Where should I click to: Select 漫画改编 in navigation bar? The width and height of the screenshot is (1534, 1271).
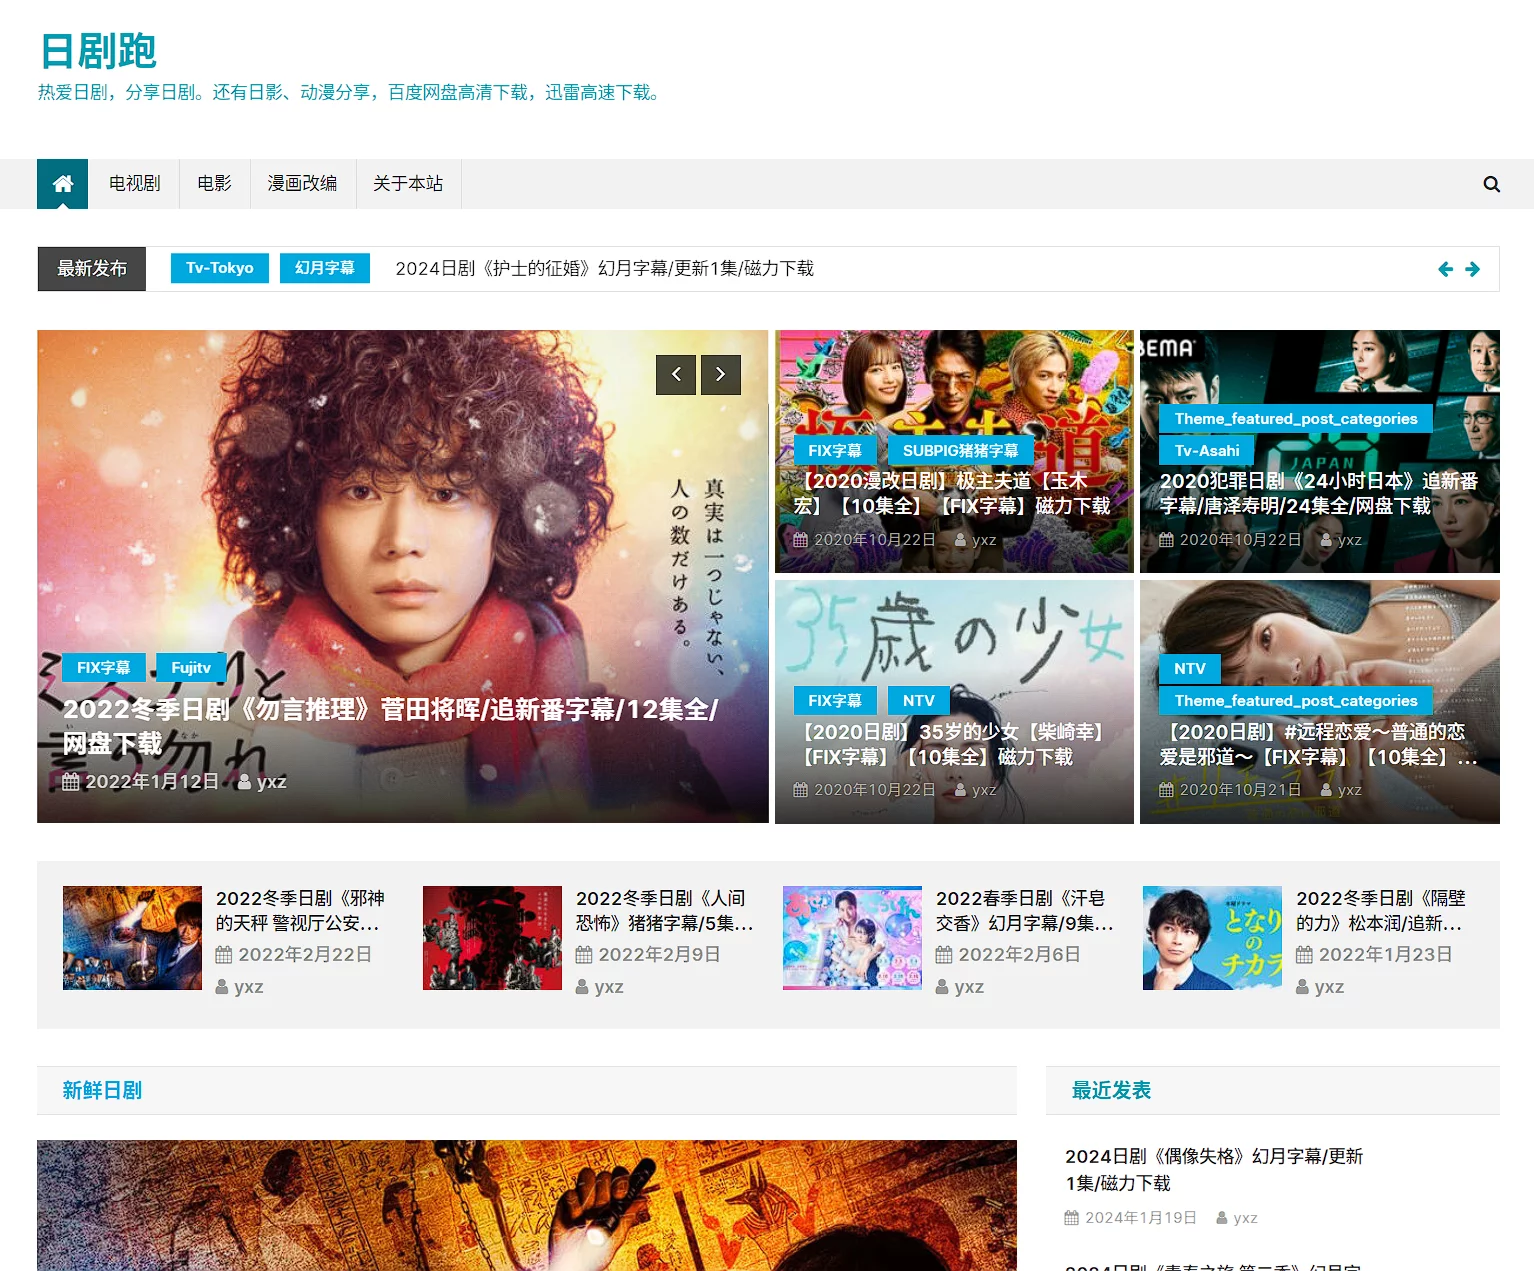(302, 184)
